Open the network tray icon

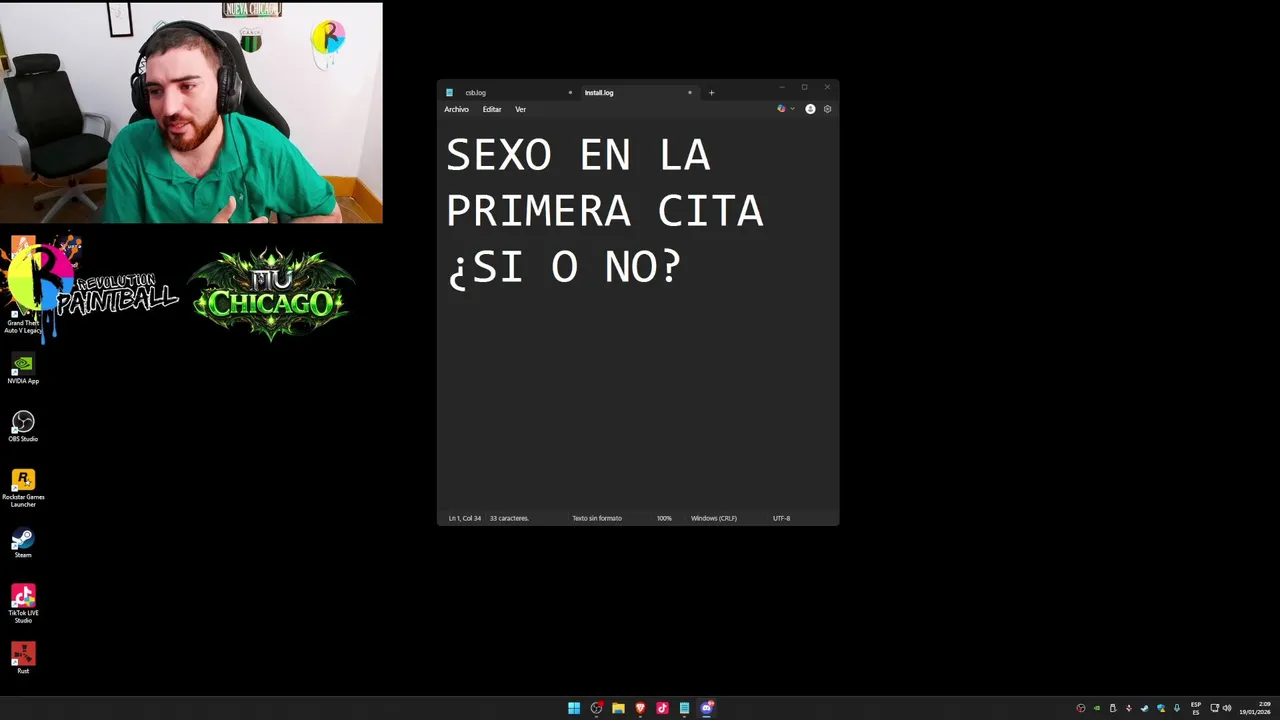coord(1214,708)
